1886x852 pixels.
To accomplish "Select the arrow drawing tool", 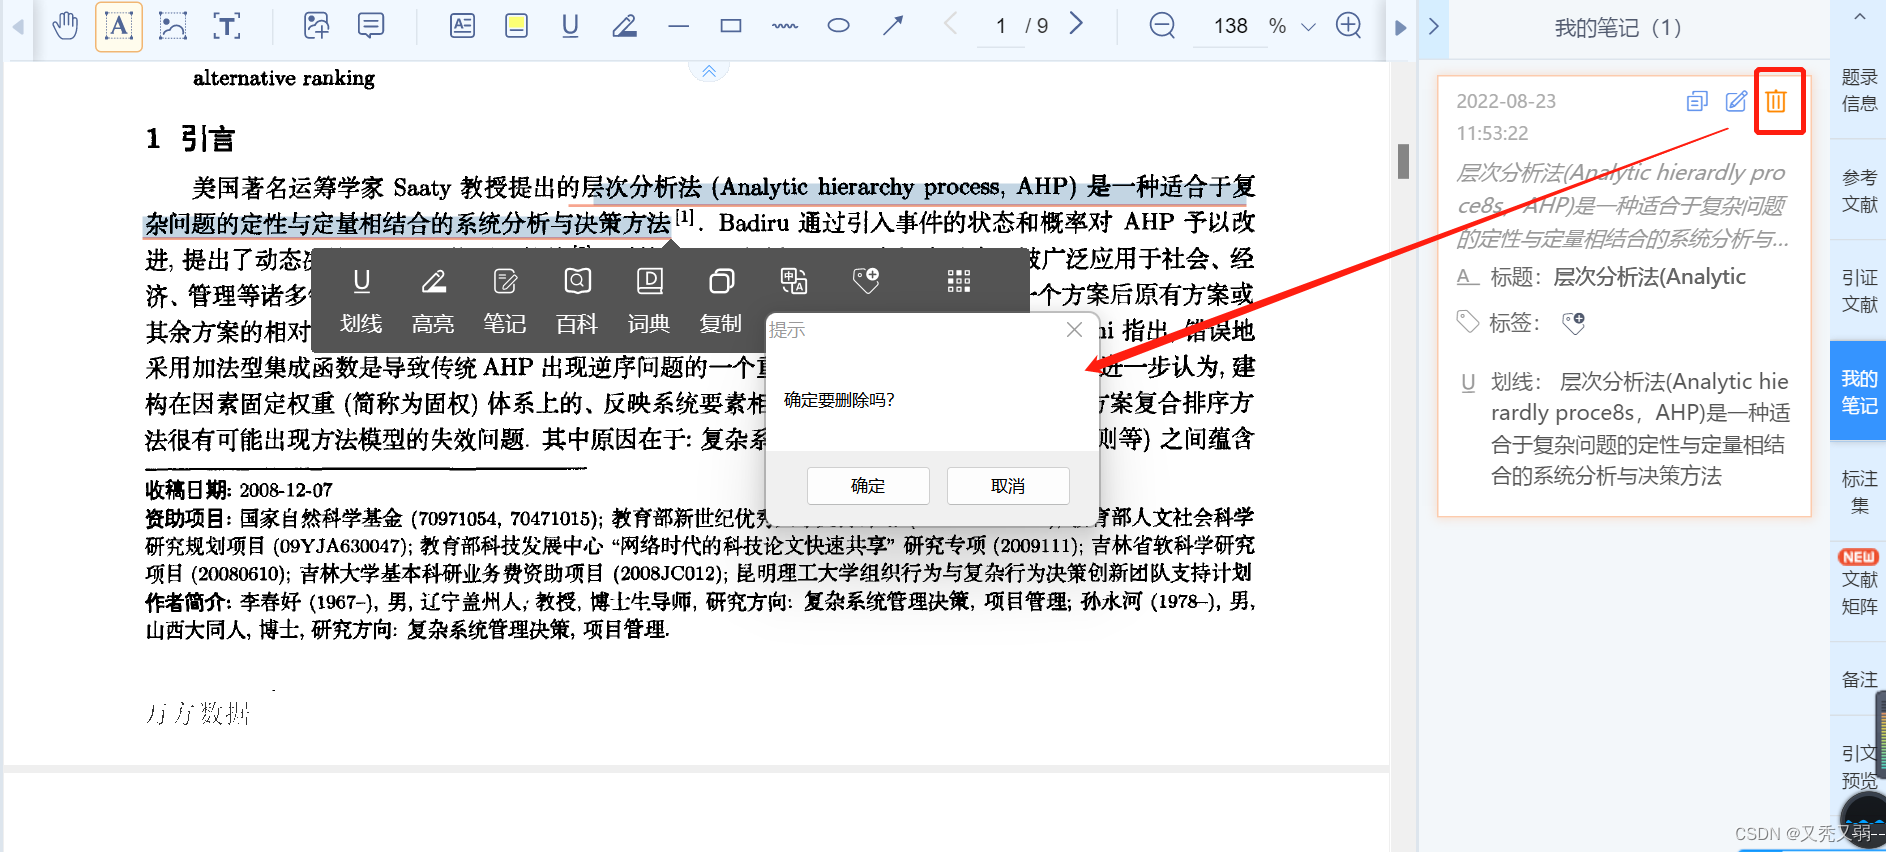I will [x=893, y=26].
